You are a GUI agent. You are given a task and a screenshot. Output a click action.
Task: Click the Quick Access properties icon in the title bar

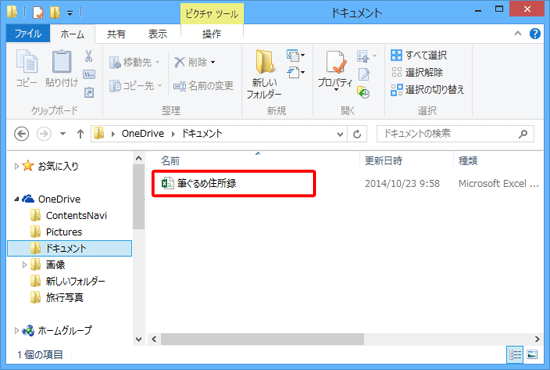pyautogui.click(x=38, y=13)
